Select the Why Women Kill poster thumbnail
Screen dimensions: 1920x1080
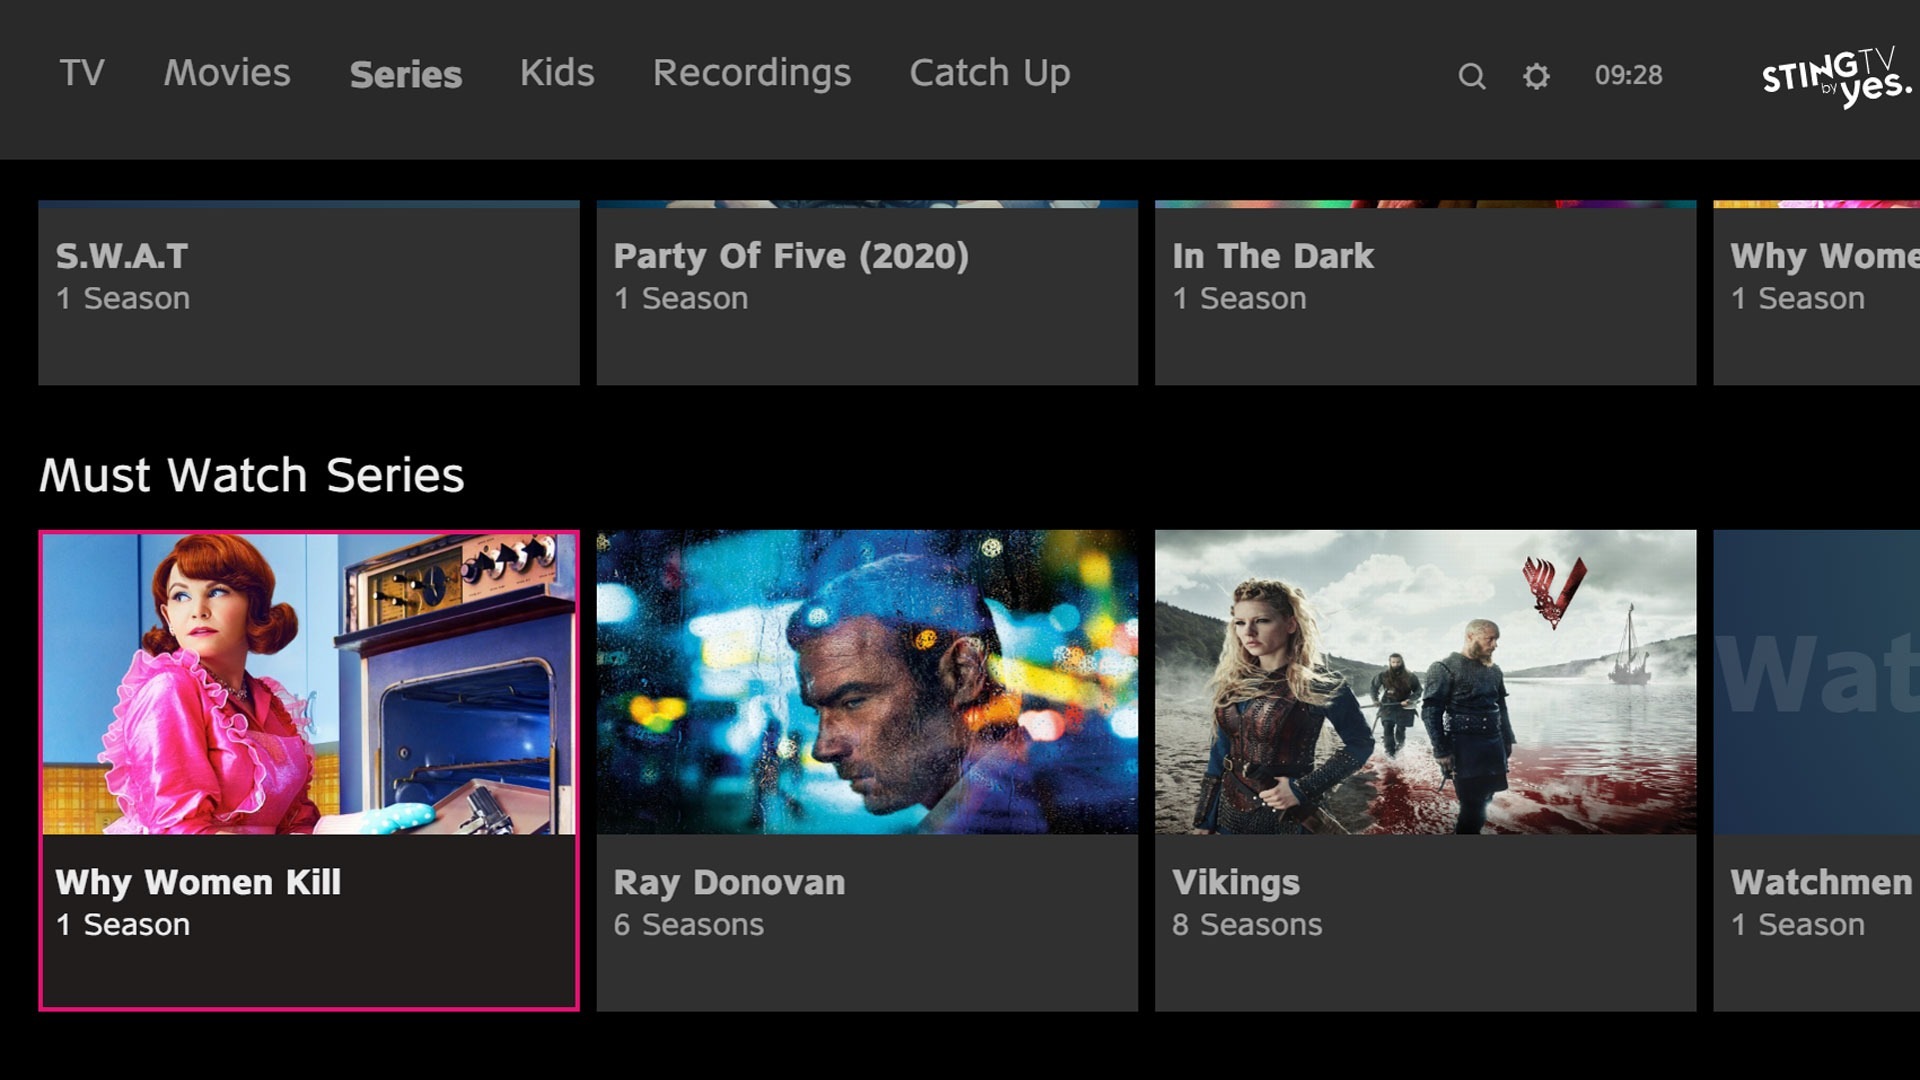point(308,683)
